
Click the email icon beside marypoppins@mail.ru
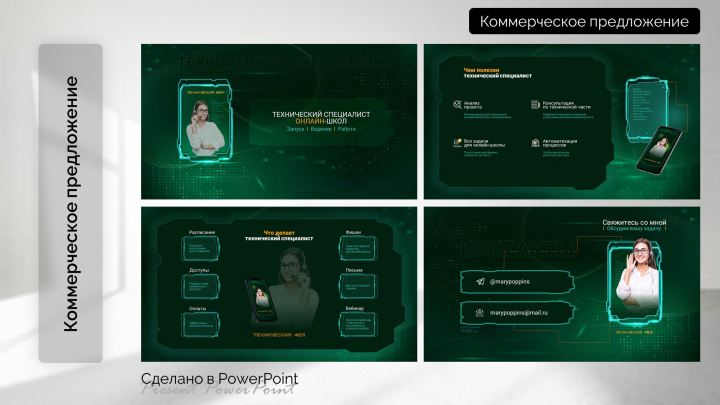click(479, 313)
